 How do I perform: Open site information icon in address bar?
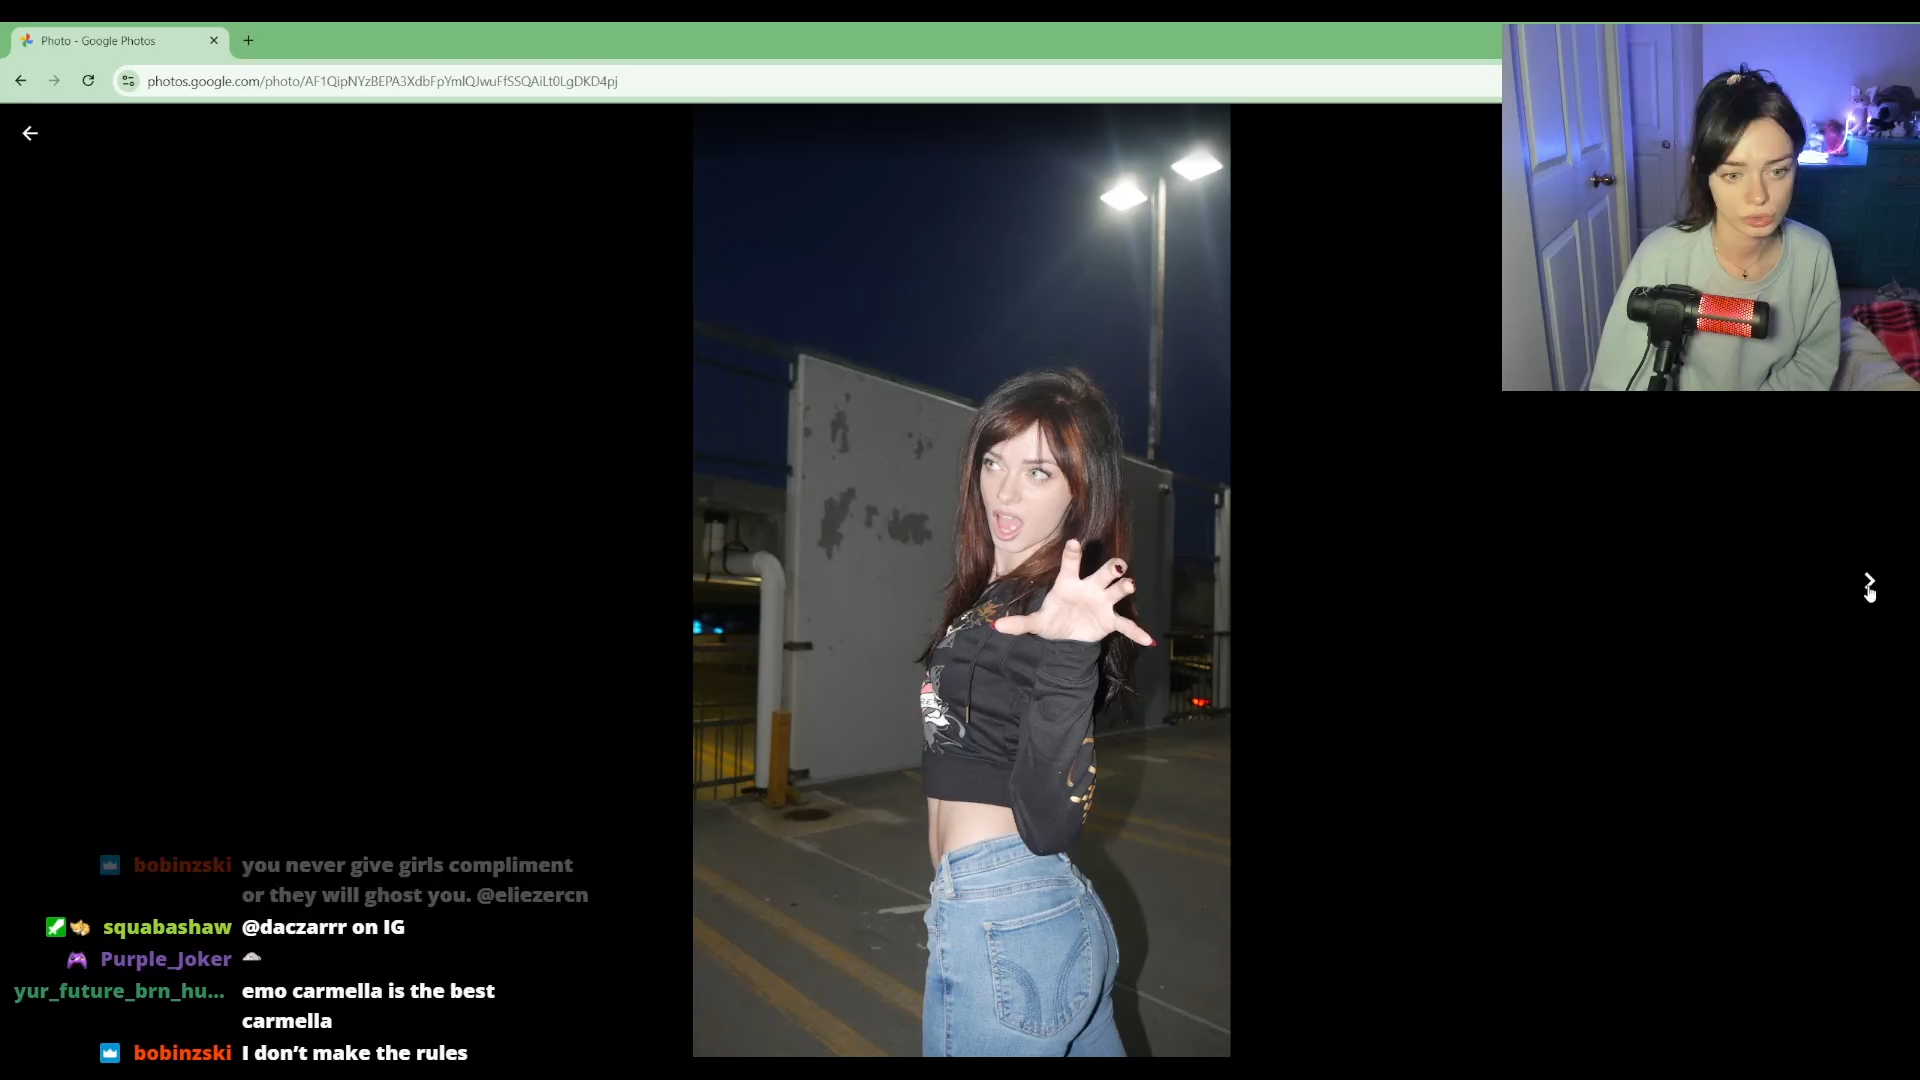click(128, 81)
